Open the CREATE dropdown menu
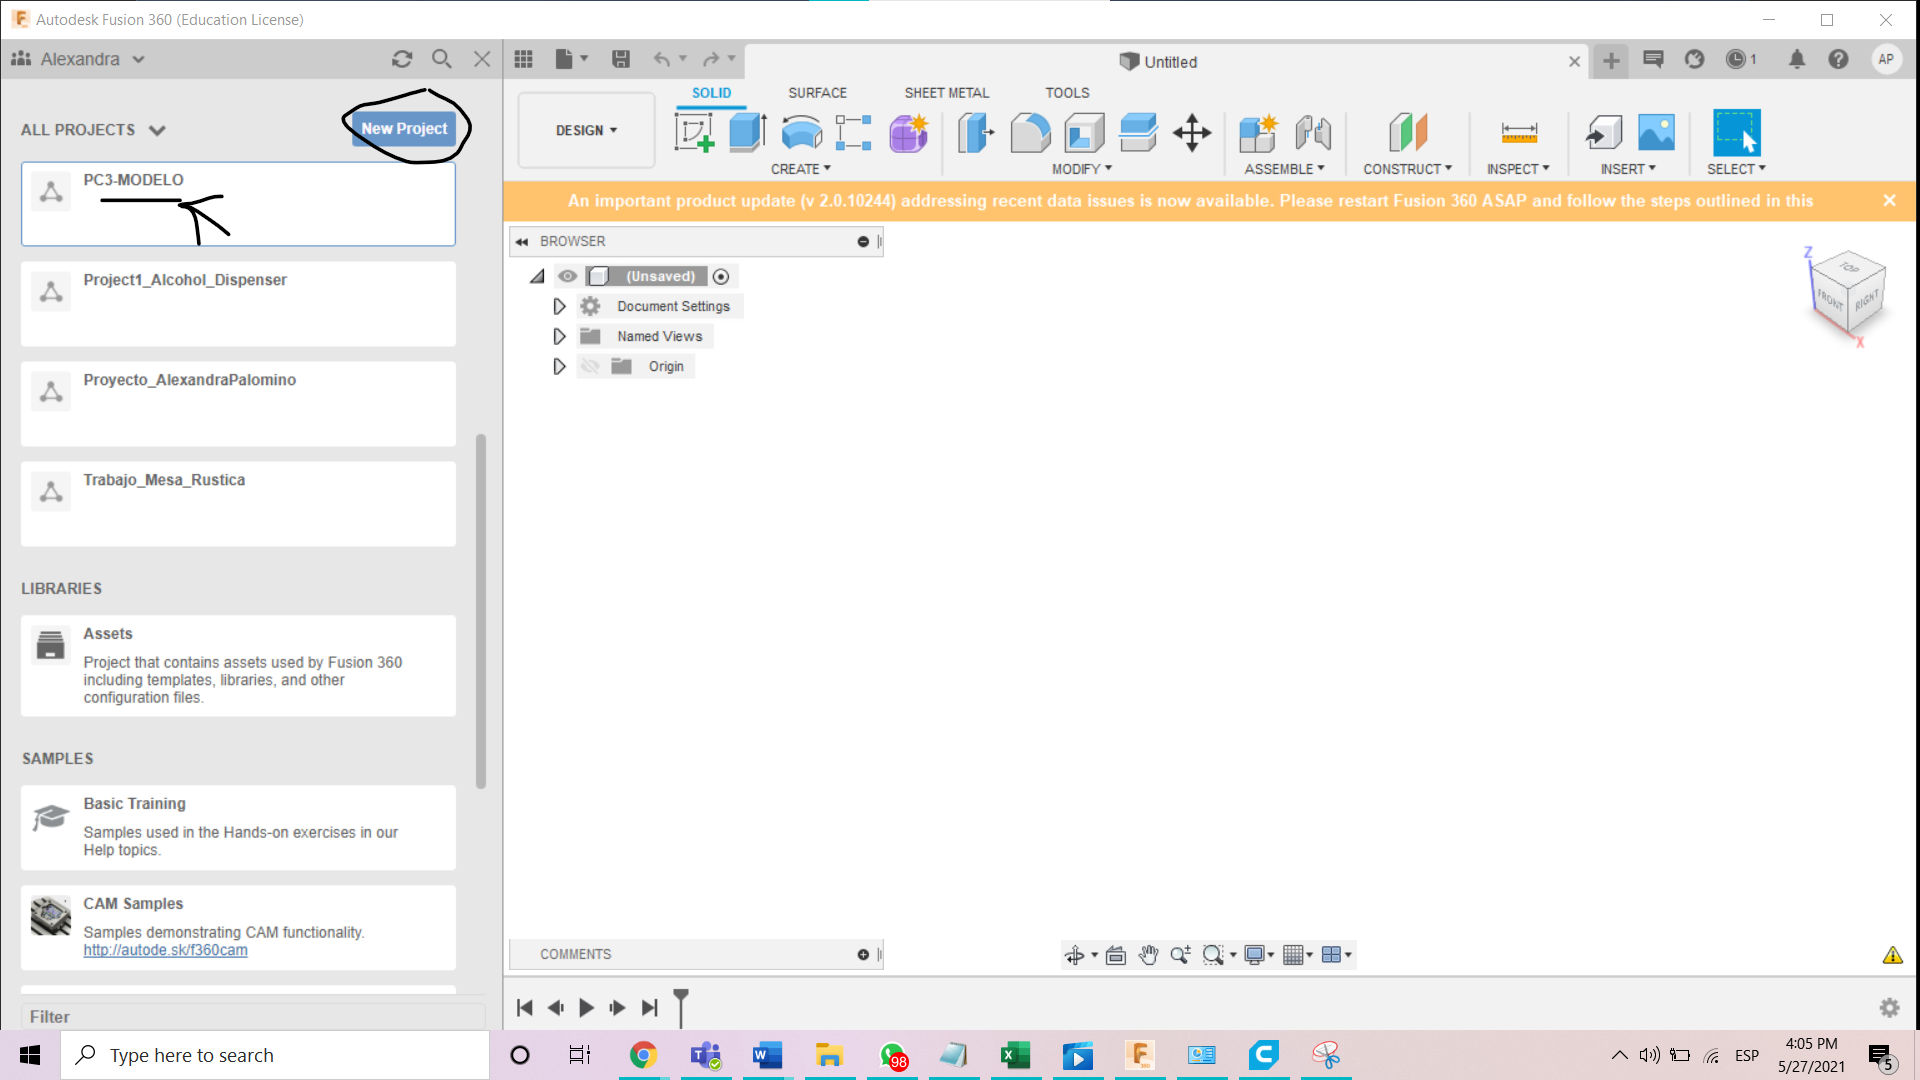The height and width of the screenshot is (1080, 1920). click(x=800, y=169)
